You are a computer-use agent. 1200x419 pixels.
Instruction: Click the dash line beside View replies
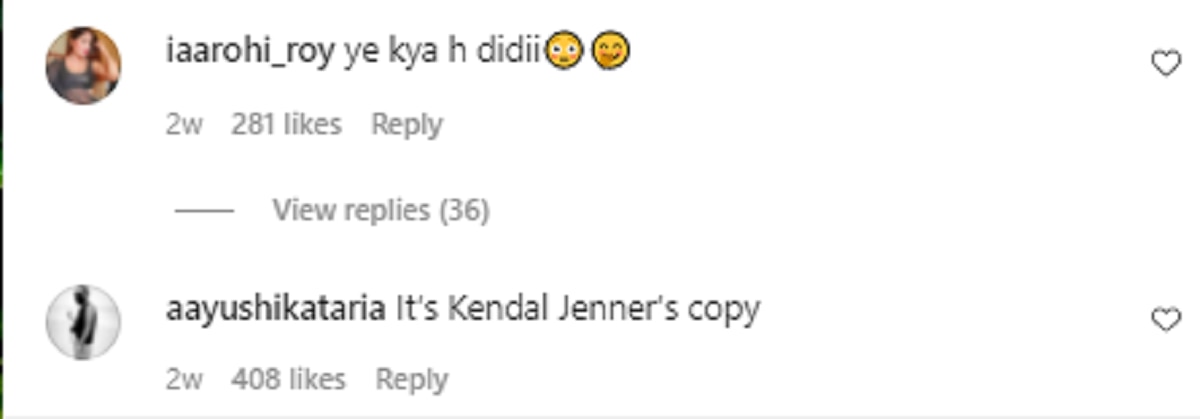[x=204, y=211]
